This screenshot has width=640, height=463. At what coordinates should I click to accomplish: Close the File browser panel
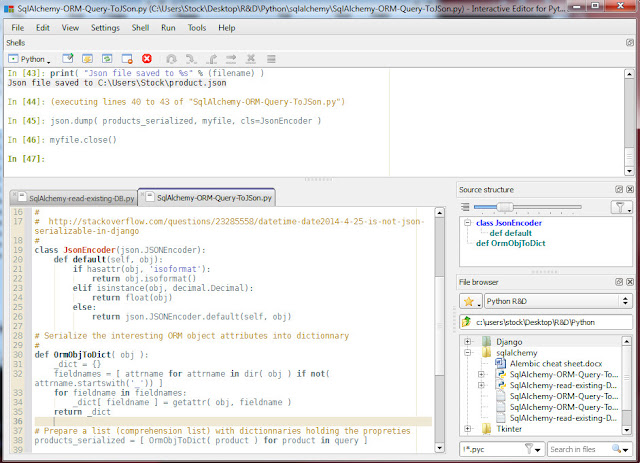630,282
